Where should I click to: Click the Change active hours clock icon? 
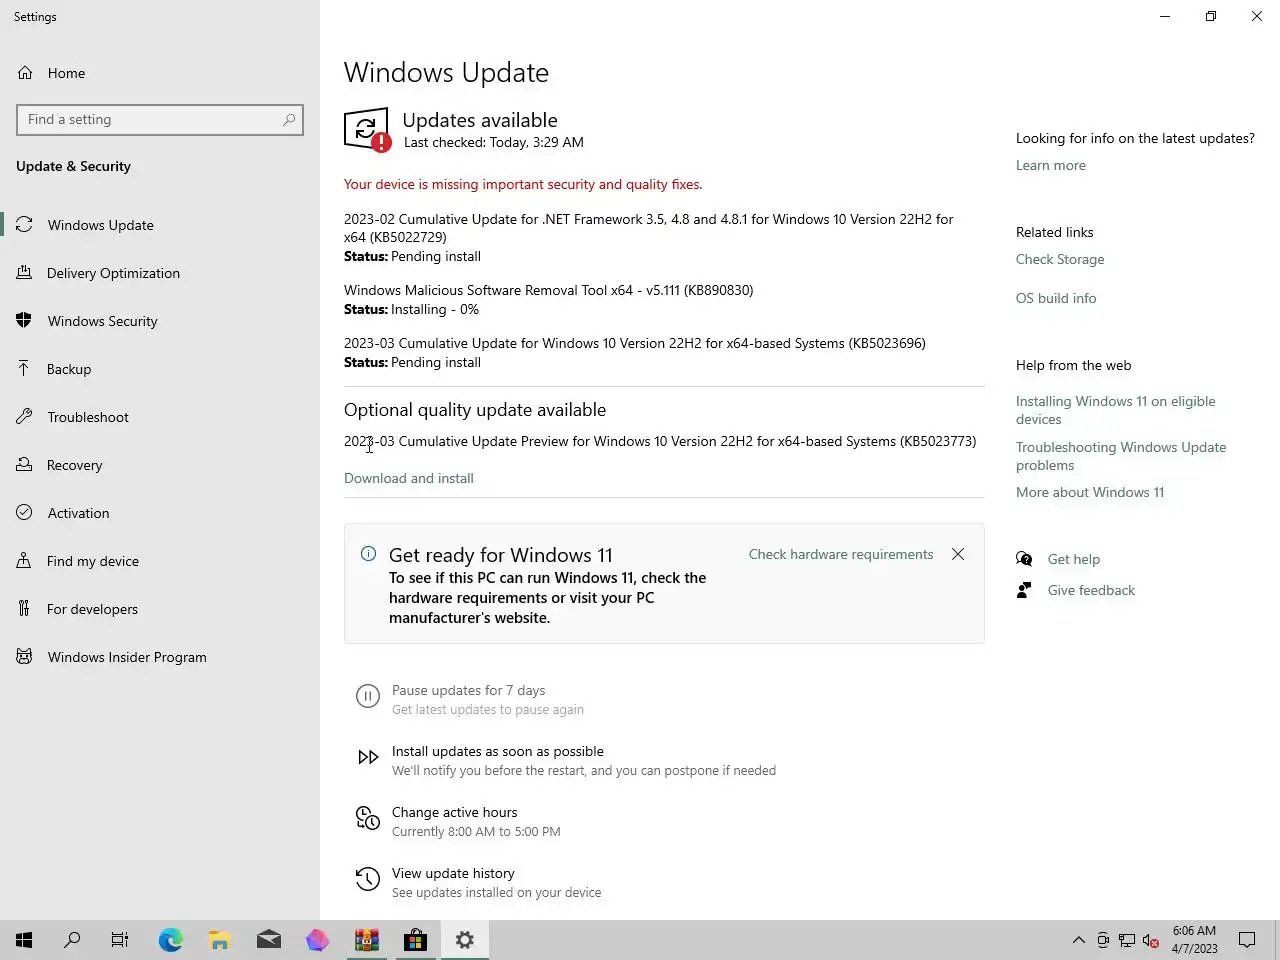[x=368, y=820]
